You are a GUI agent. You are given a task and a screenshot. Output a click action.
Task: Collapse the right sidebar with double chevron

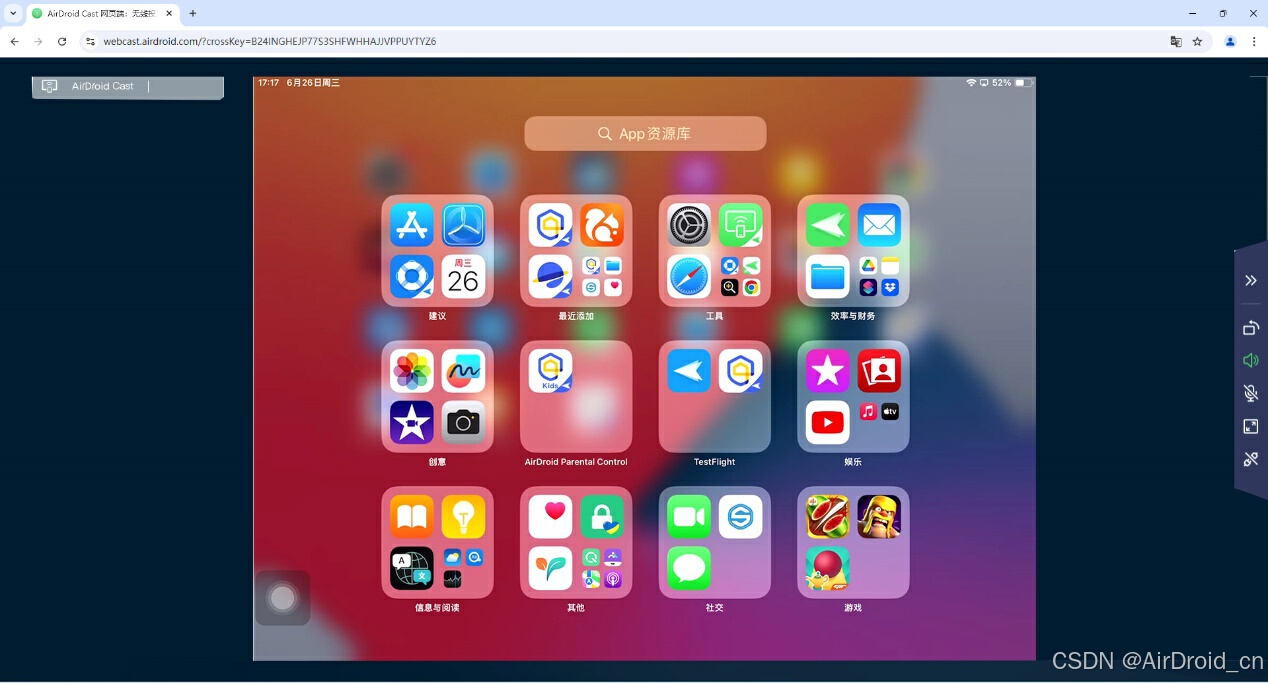(x=1250, y=280)
